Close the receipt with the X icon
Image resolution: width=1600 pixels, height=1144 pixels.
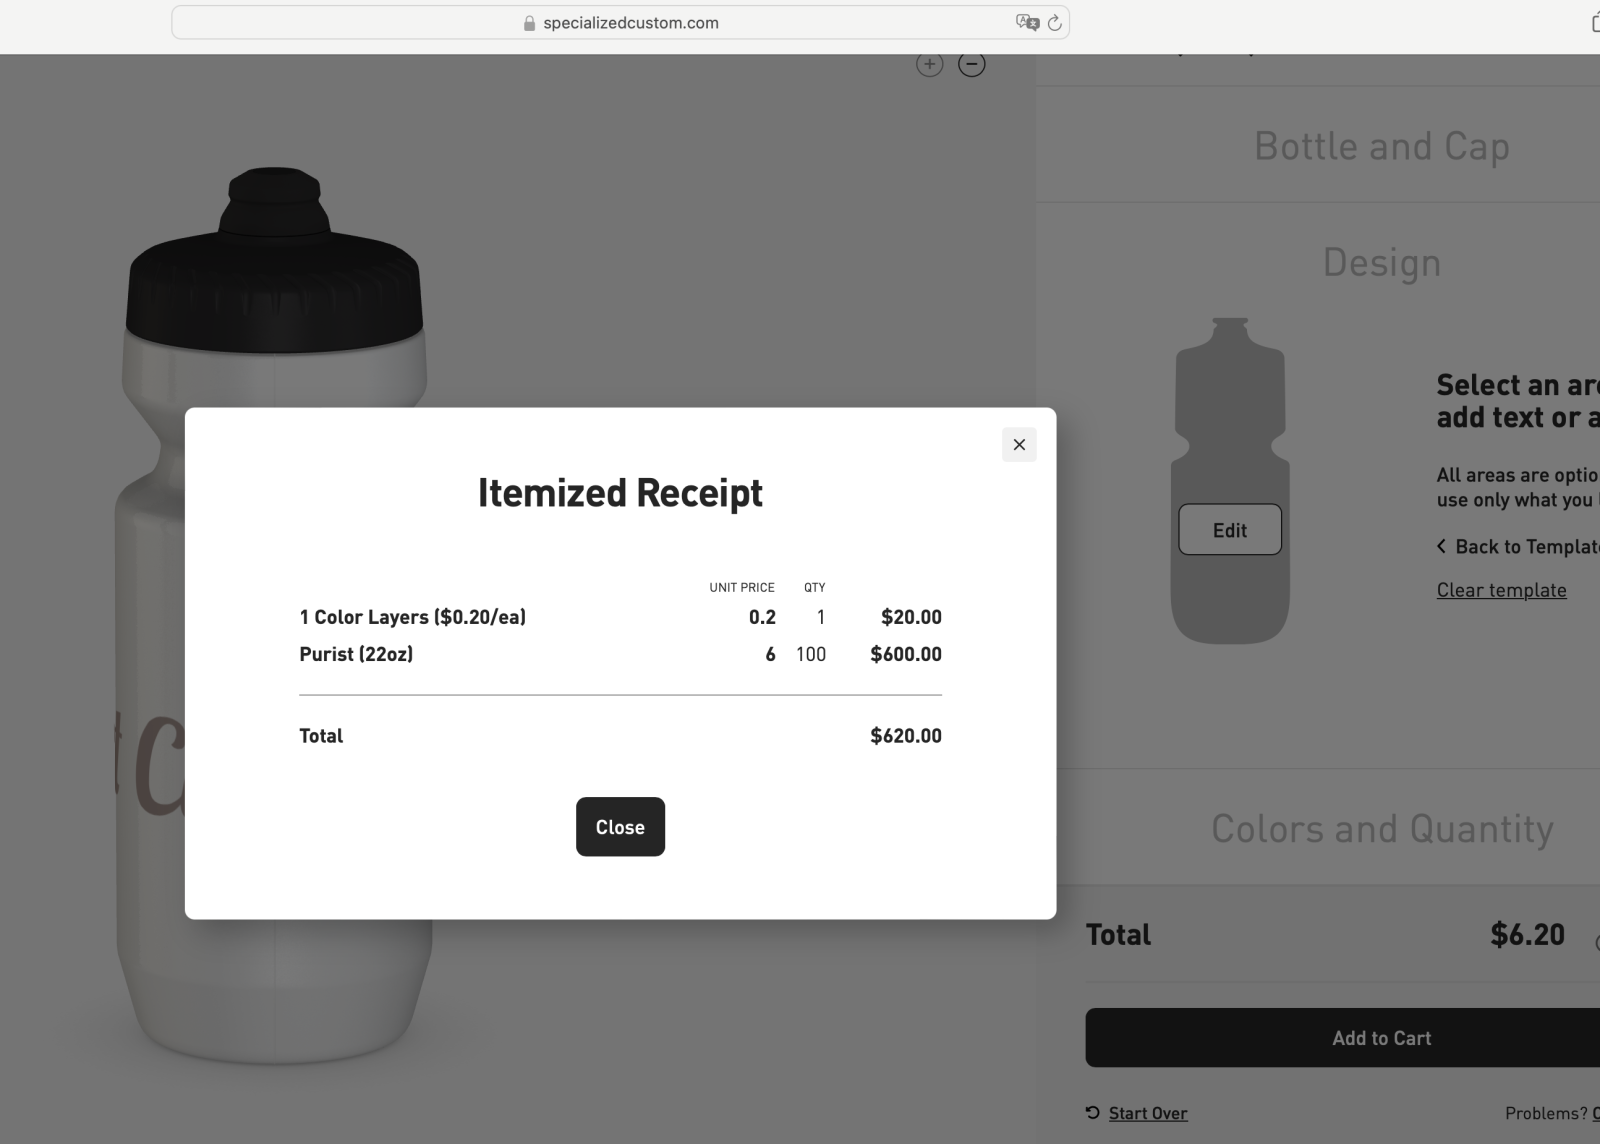coord(1019,445)
